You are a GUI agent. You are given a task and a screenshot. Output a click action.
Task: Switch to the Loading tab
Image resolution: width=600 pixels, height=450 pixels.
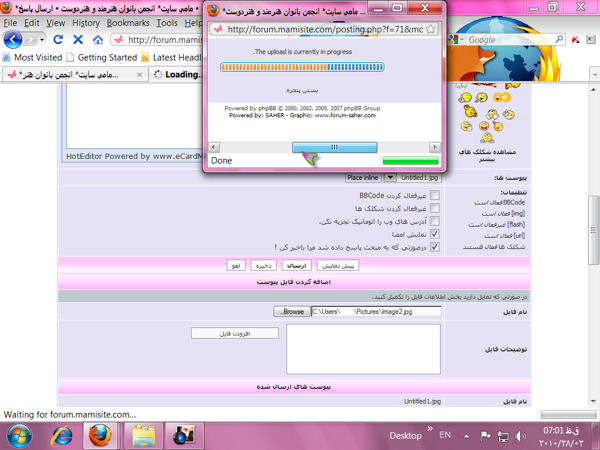pos(176,75)
